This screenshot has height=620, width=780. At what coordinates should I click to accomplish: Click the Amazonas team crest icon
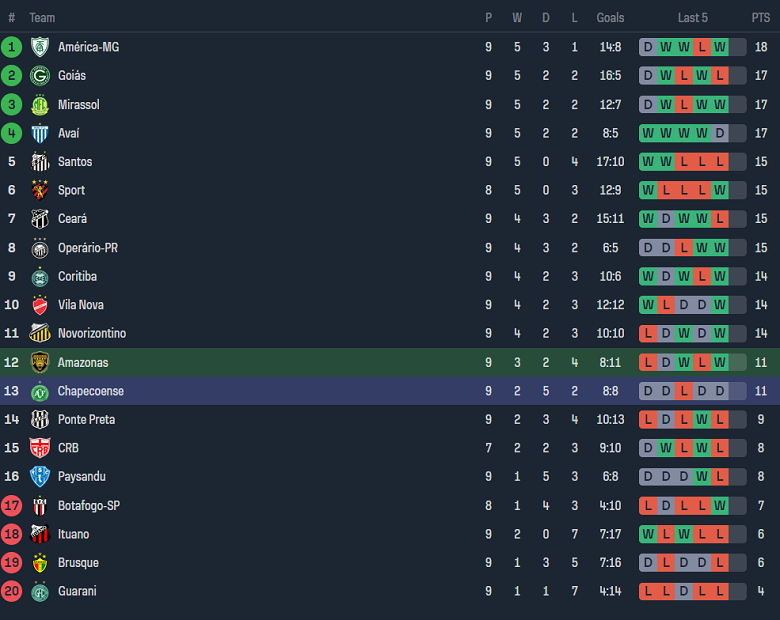click(x=40, y=362)
